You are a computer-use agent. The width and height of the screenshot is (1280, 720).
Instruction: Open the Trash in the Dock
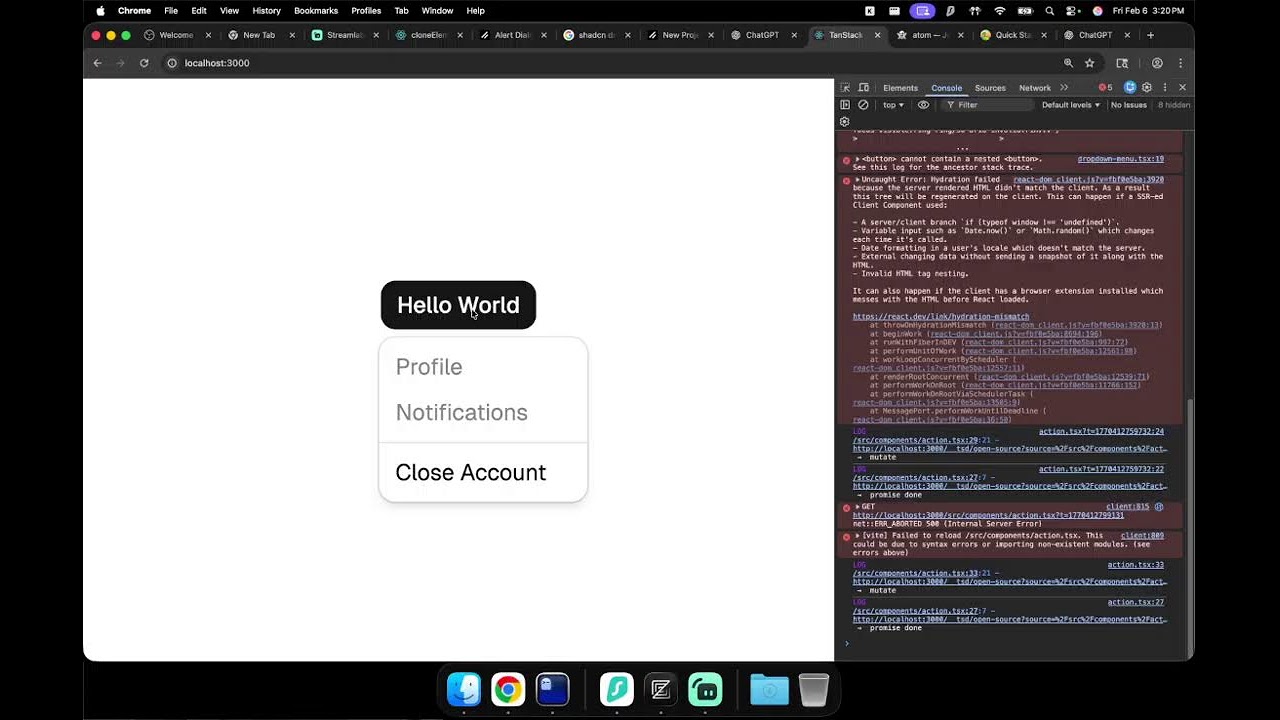814,689
